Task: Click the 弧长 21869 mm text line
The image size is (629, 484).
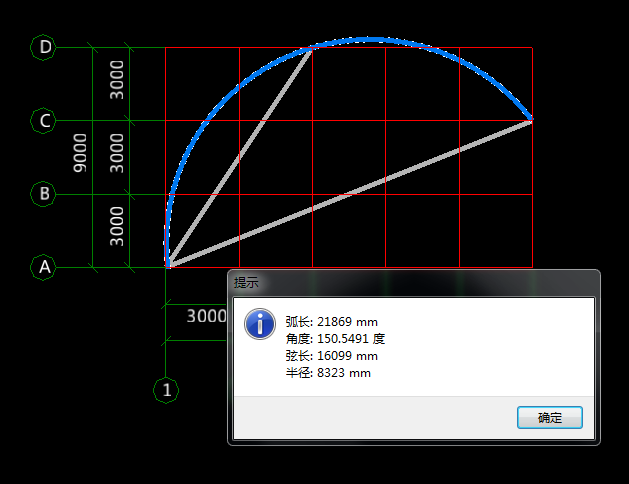Action: (x=331, y=322)
